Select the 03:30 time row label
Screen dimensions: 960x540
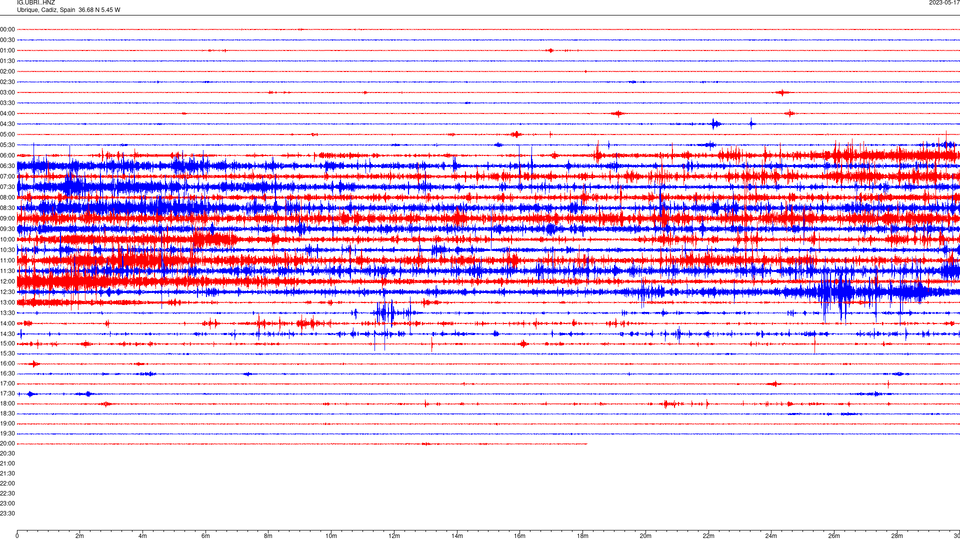pos(7,103)
